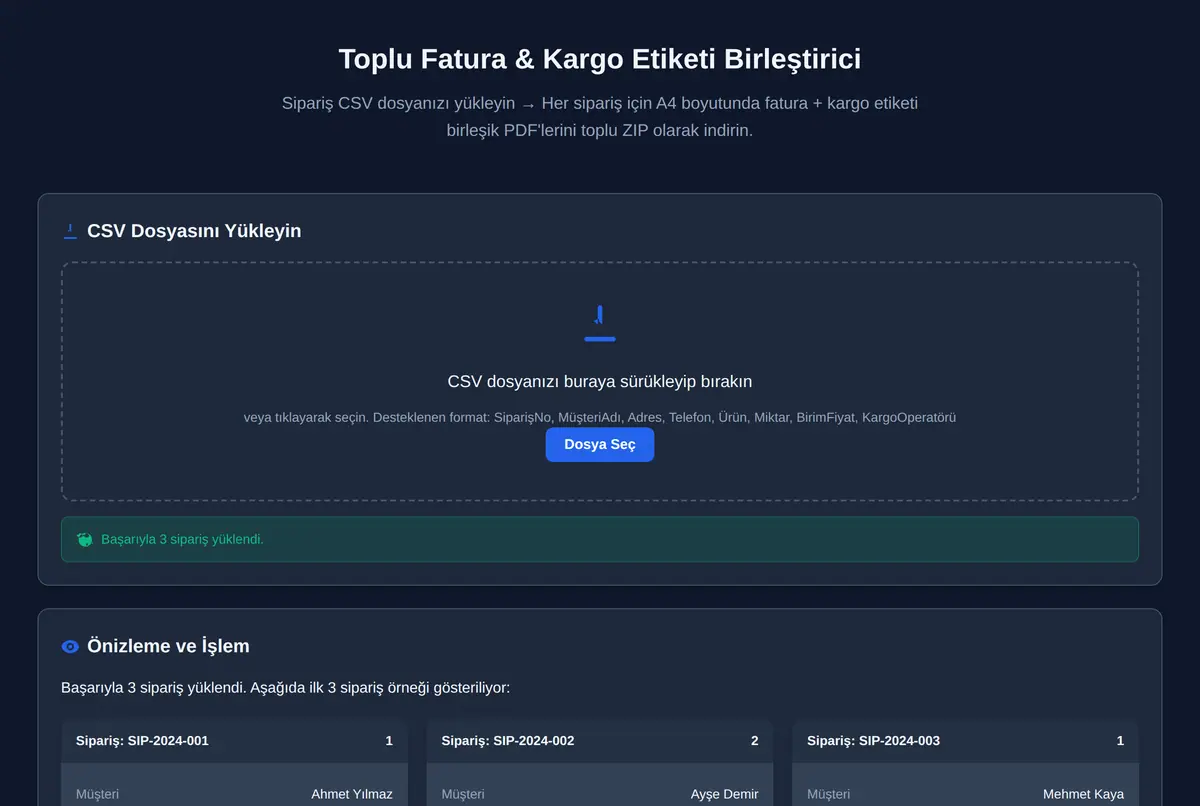Click the item count 1 on SIP-2024-001

[389, 741]
